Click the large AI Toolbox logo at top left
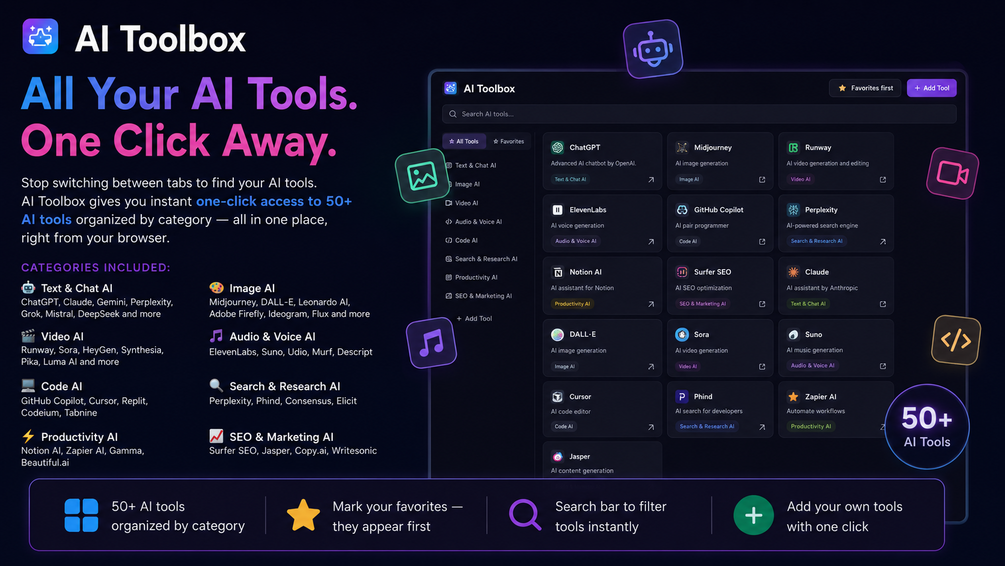 tap(40, 37)
